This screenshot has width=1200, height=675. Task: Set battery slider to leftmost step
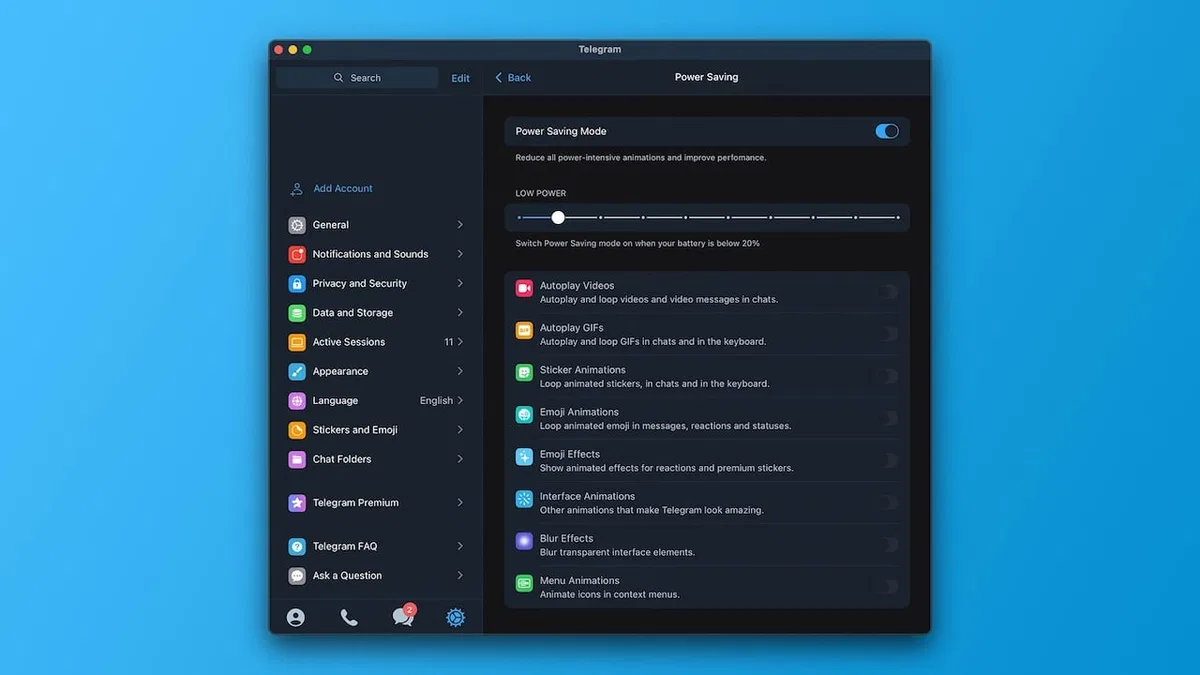(519, 217)
